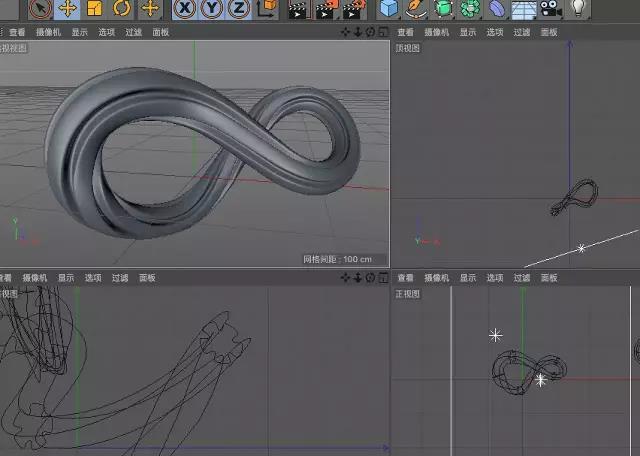Choose the Rotate tool
Screen dimensions: 640x456
(122, 8)
